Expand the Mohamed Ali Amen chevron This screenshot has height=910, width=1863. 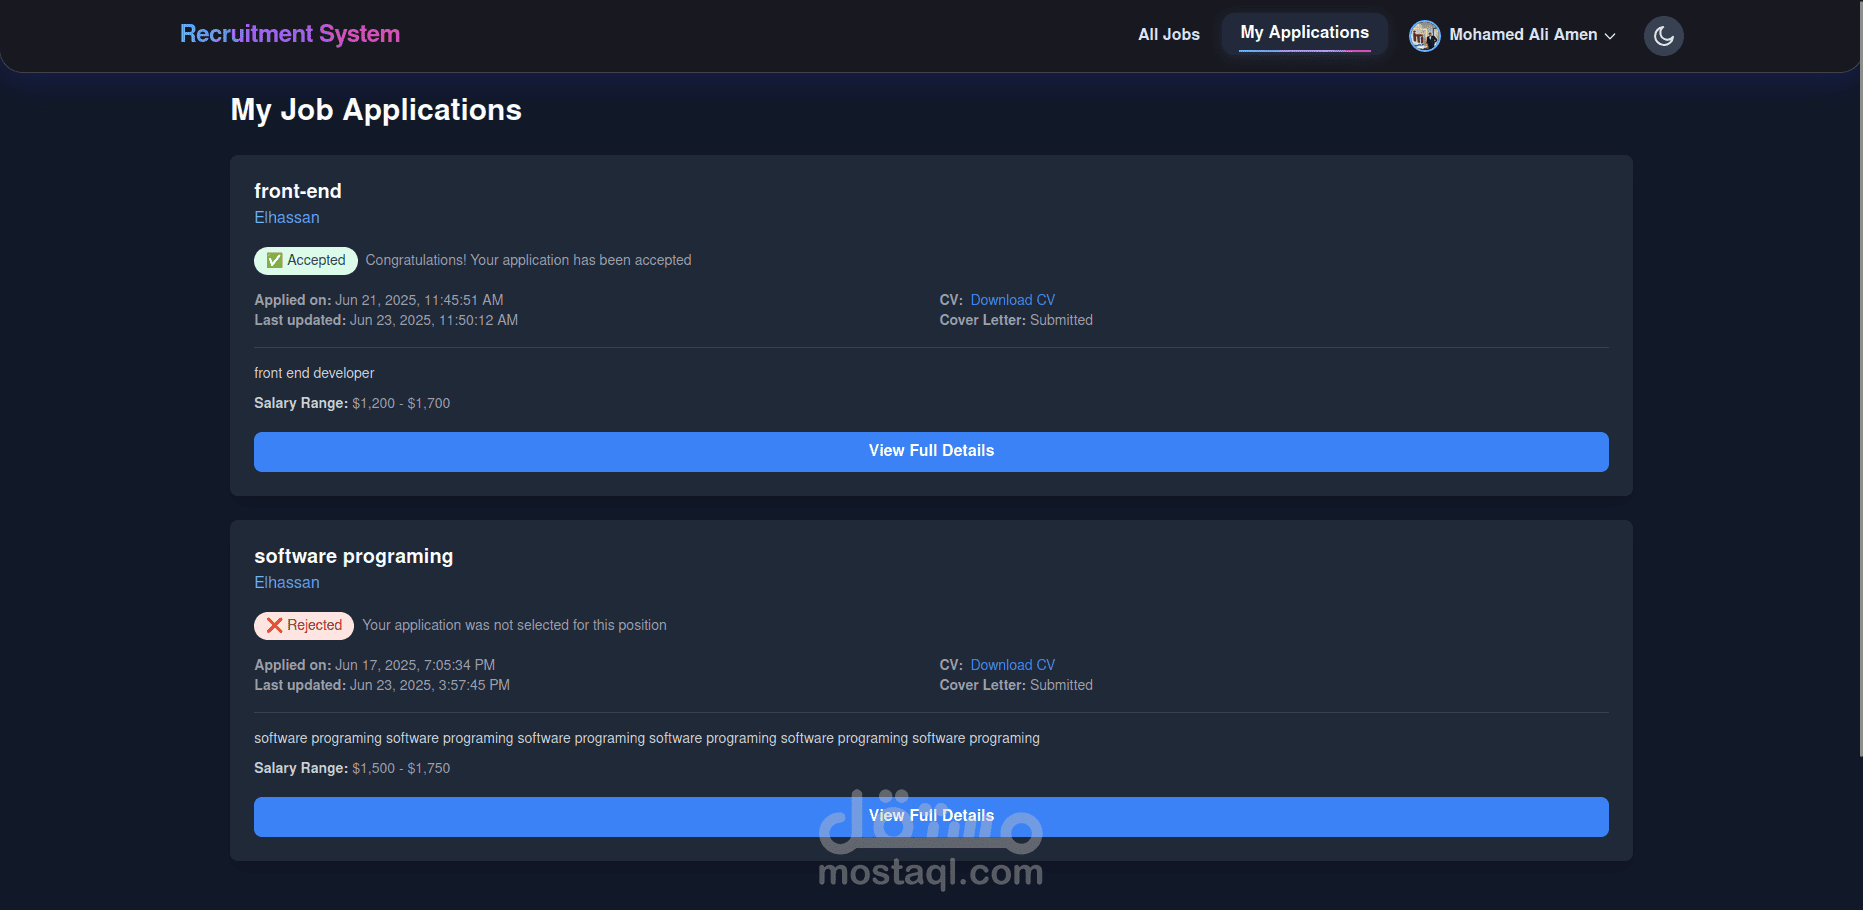[x=1610, y=36]
